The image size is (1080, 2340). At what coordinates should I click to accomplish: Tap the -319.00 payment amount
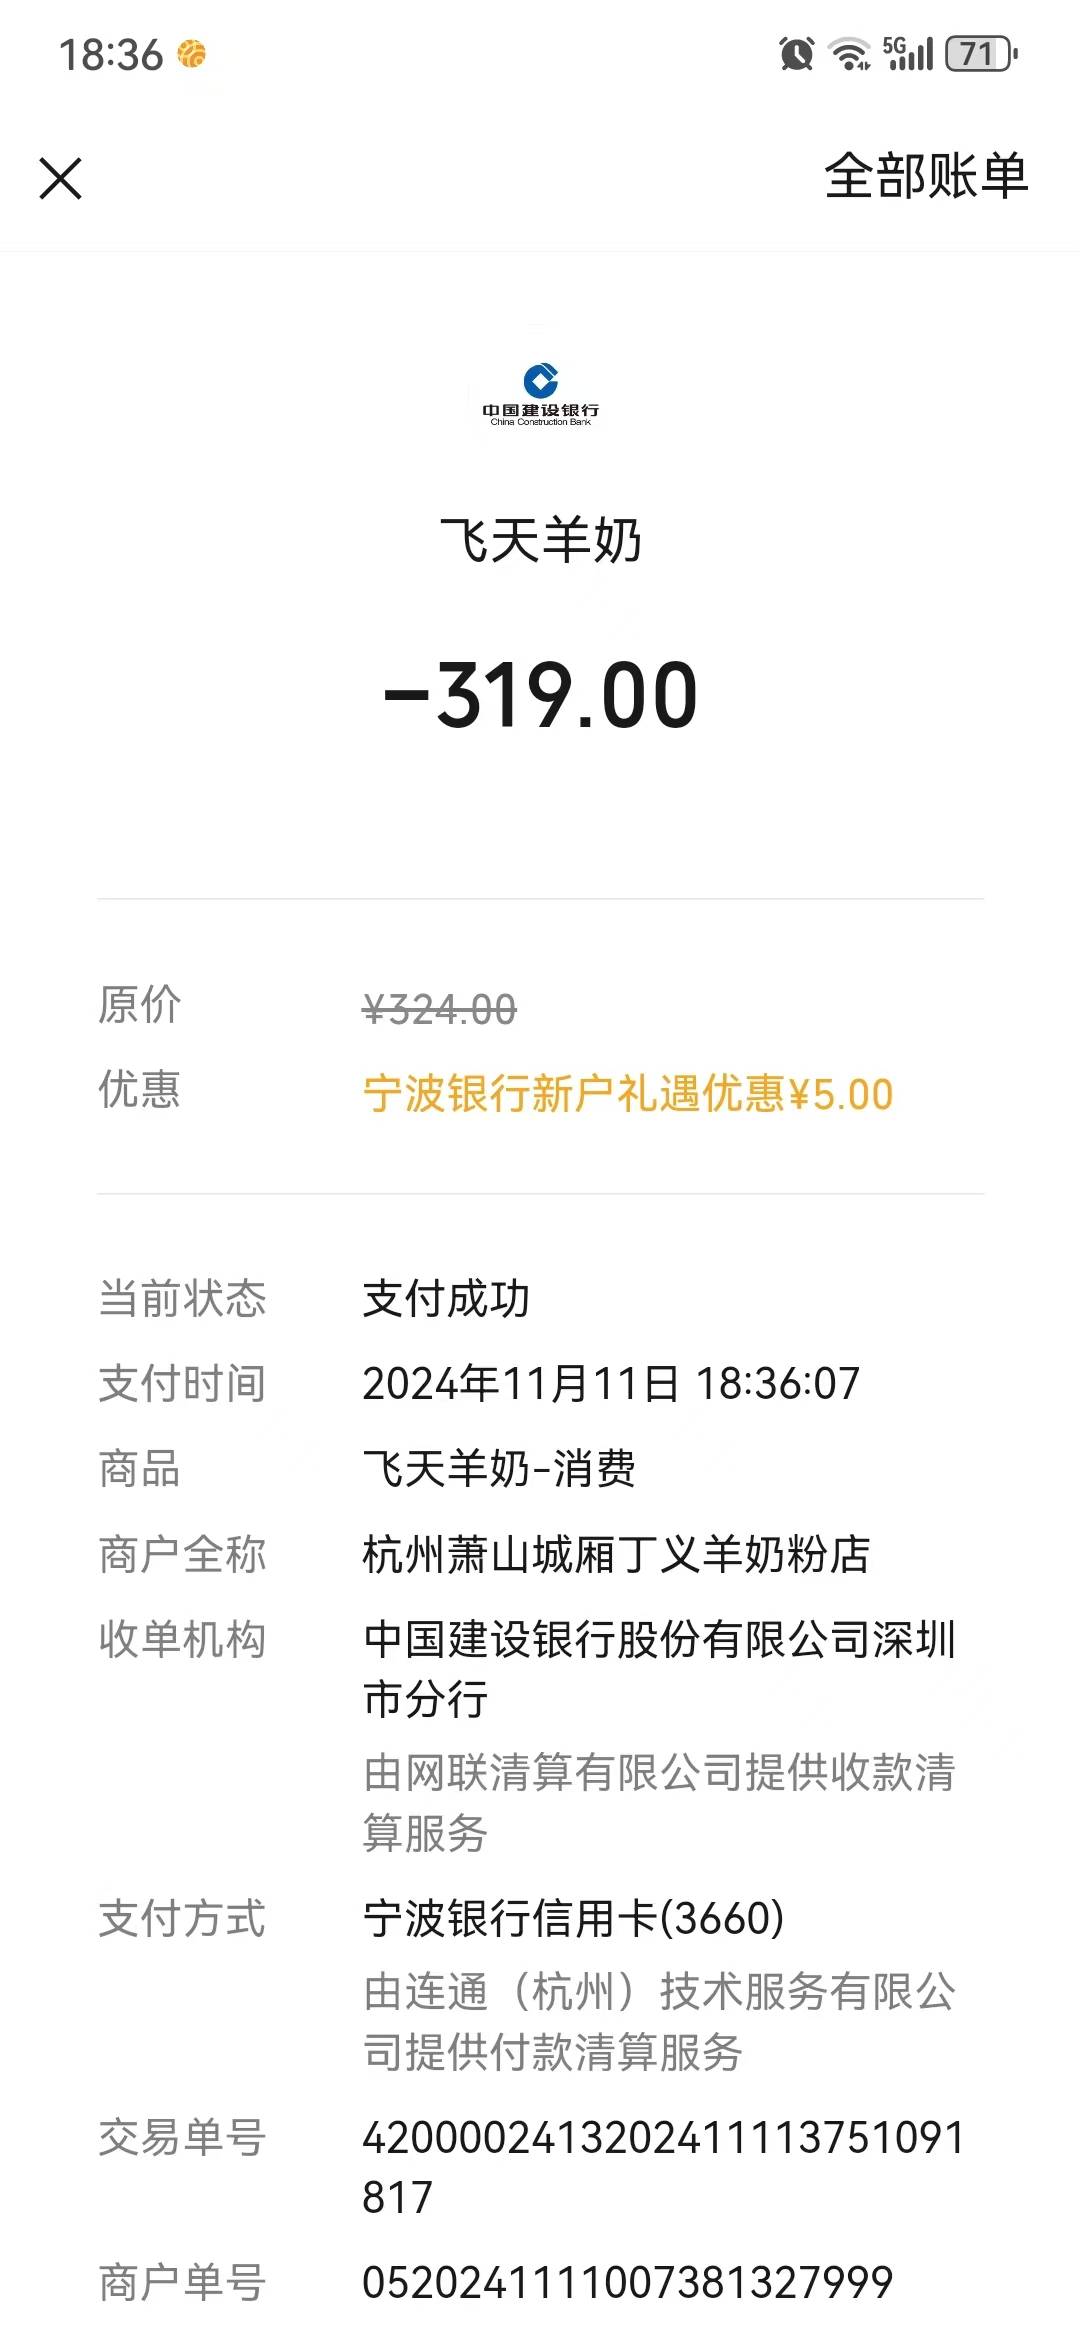tap(541, 695)
